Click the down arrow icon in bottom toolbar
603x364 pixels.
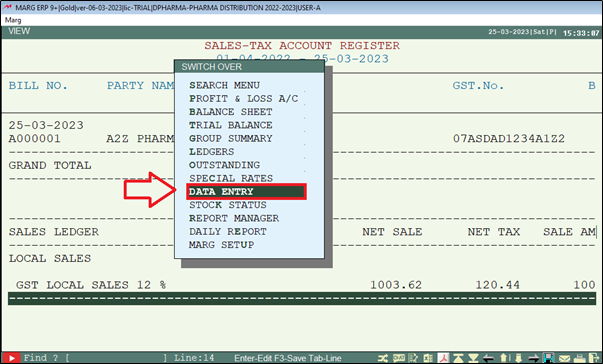point(519,358)
